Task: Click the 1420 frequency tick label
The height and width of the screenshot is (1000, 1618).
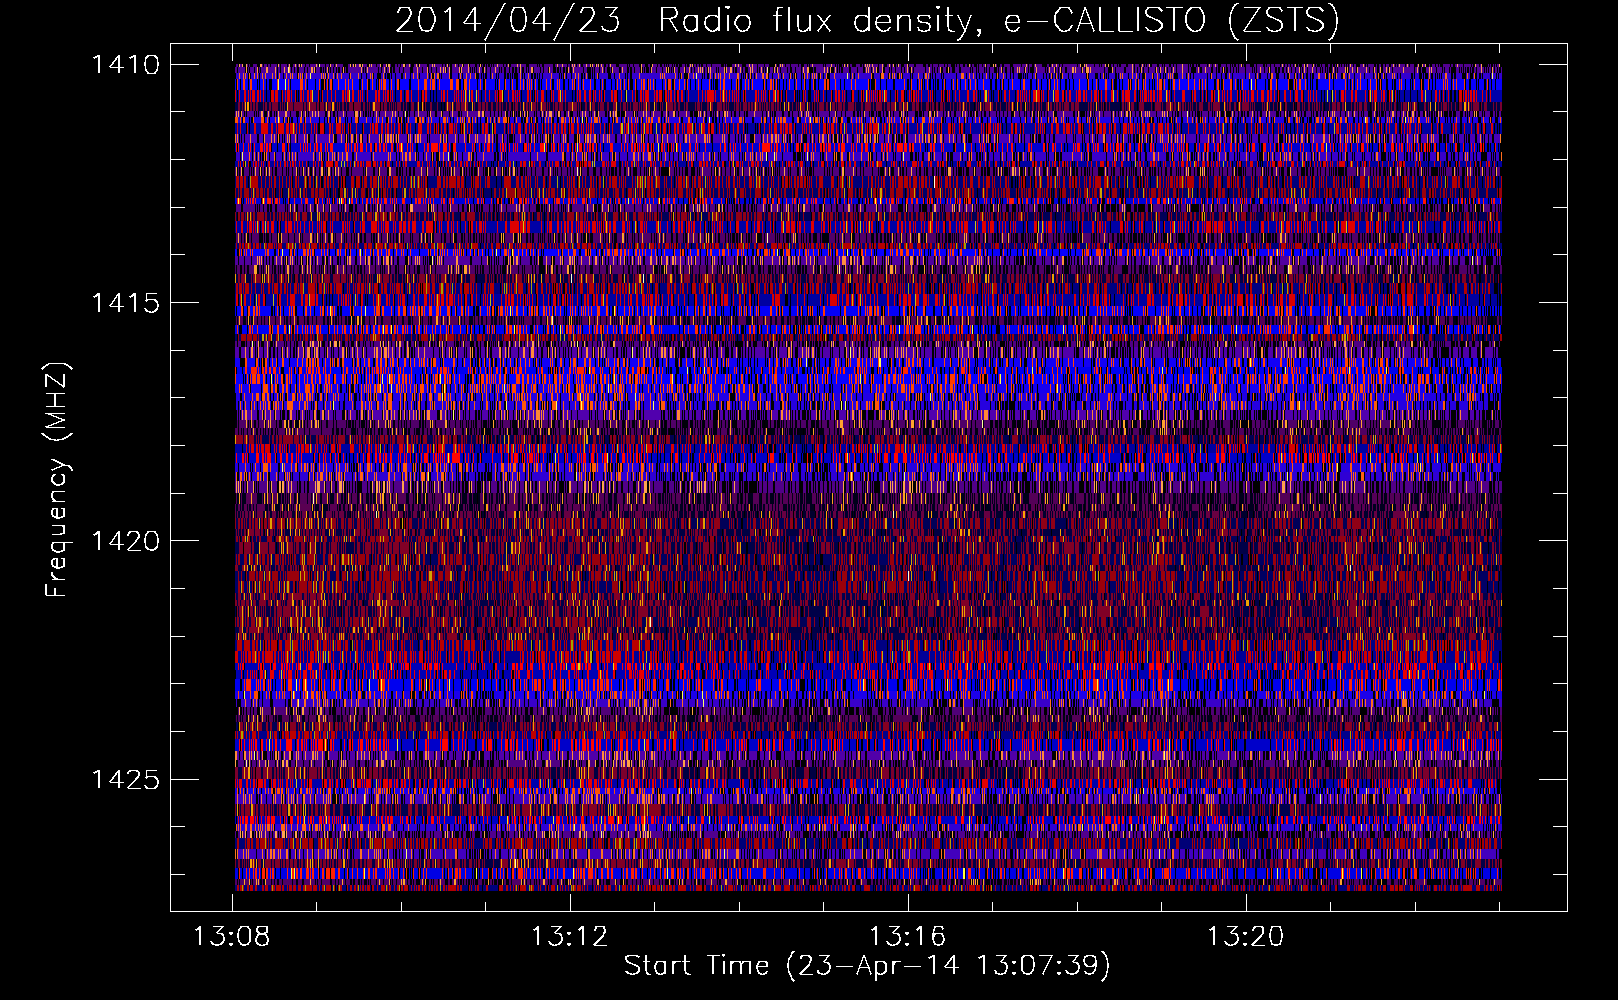Action: [x=125, y=541]
